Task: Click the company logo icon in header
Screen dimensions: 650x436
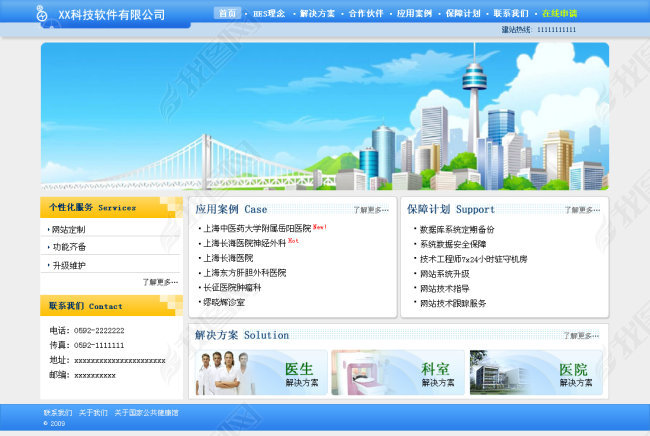Action: pos(41,14)
